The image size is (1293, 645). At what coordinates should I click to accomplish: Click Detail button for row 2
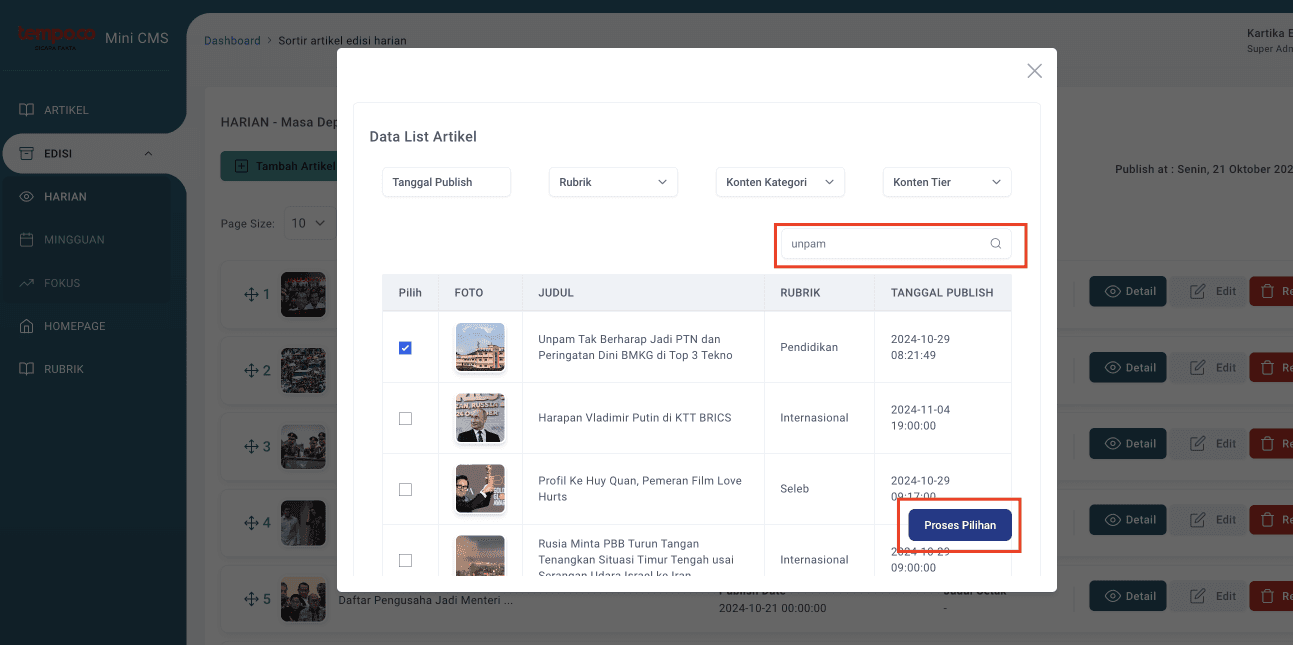point(1130,368)
